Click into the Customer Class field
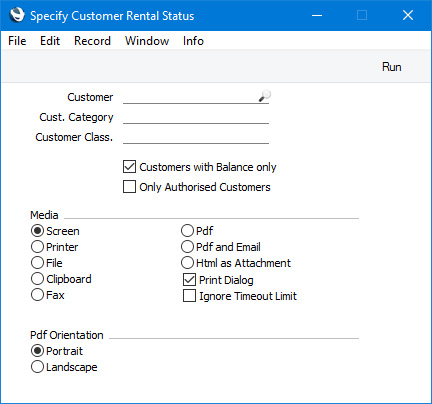This screenshot has height=404, width=432. [x=196, y=137]
